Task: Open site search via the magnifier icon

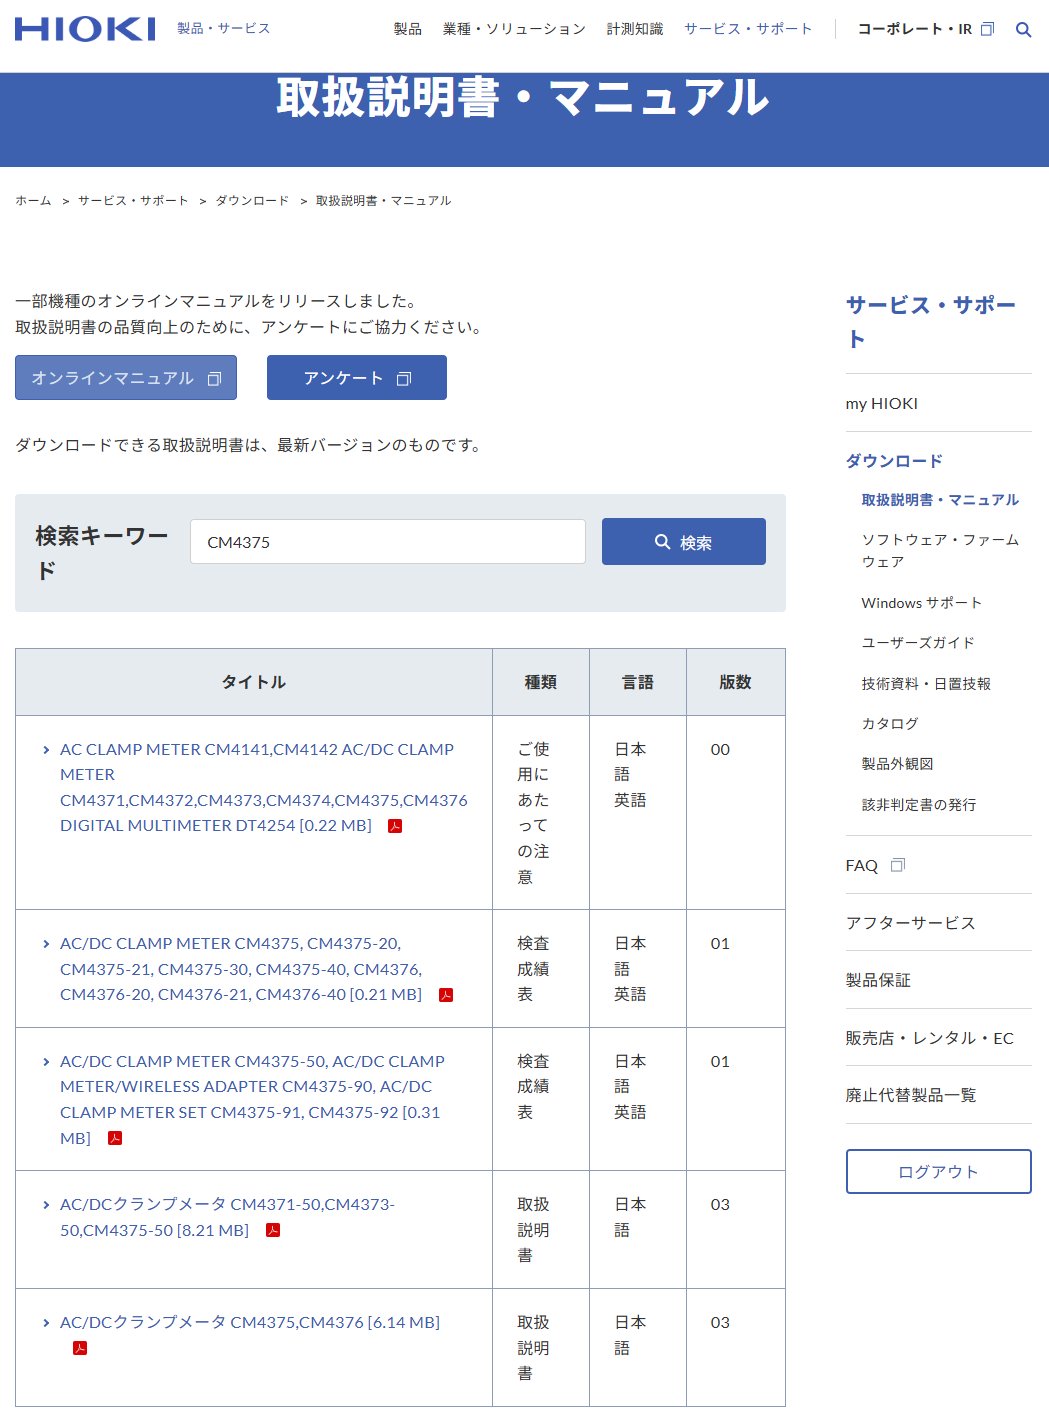Action: click(x=1023, y=29)
